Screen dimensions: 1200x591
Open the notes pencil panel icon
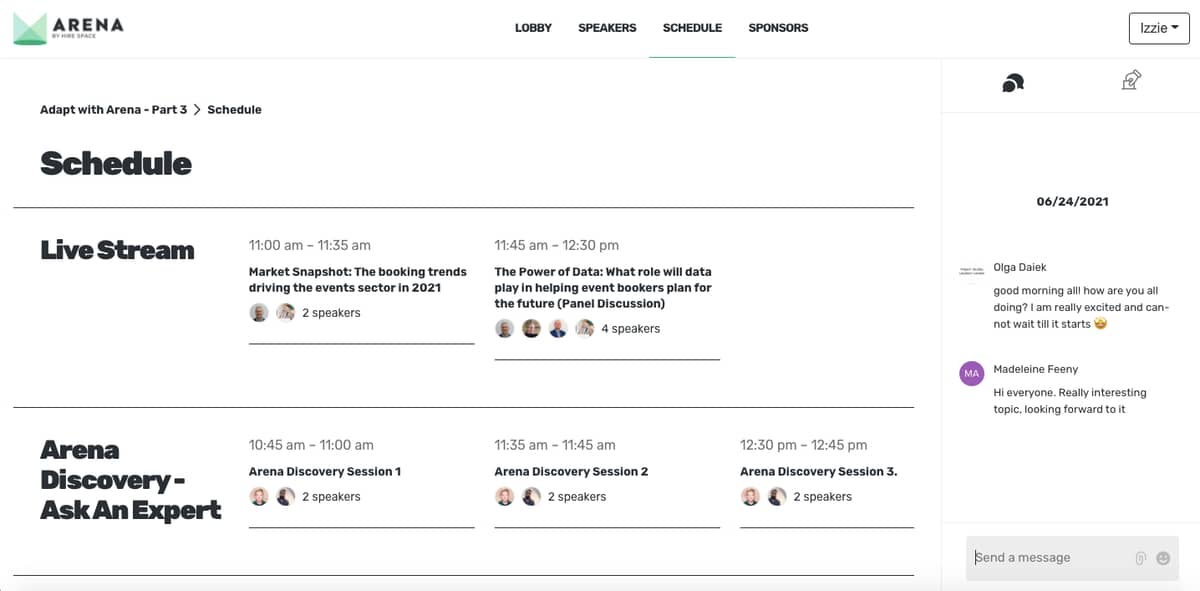point(1131,80)
